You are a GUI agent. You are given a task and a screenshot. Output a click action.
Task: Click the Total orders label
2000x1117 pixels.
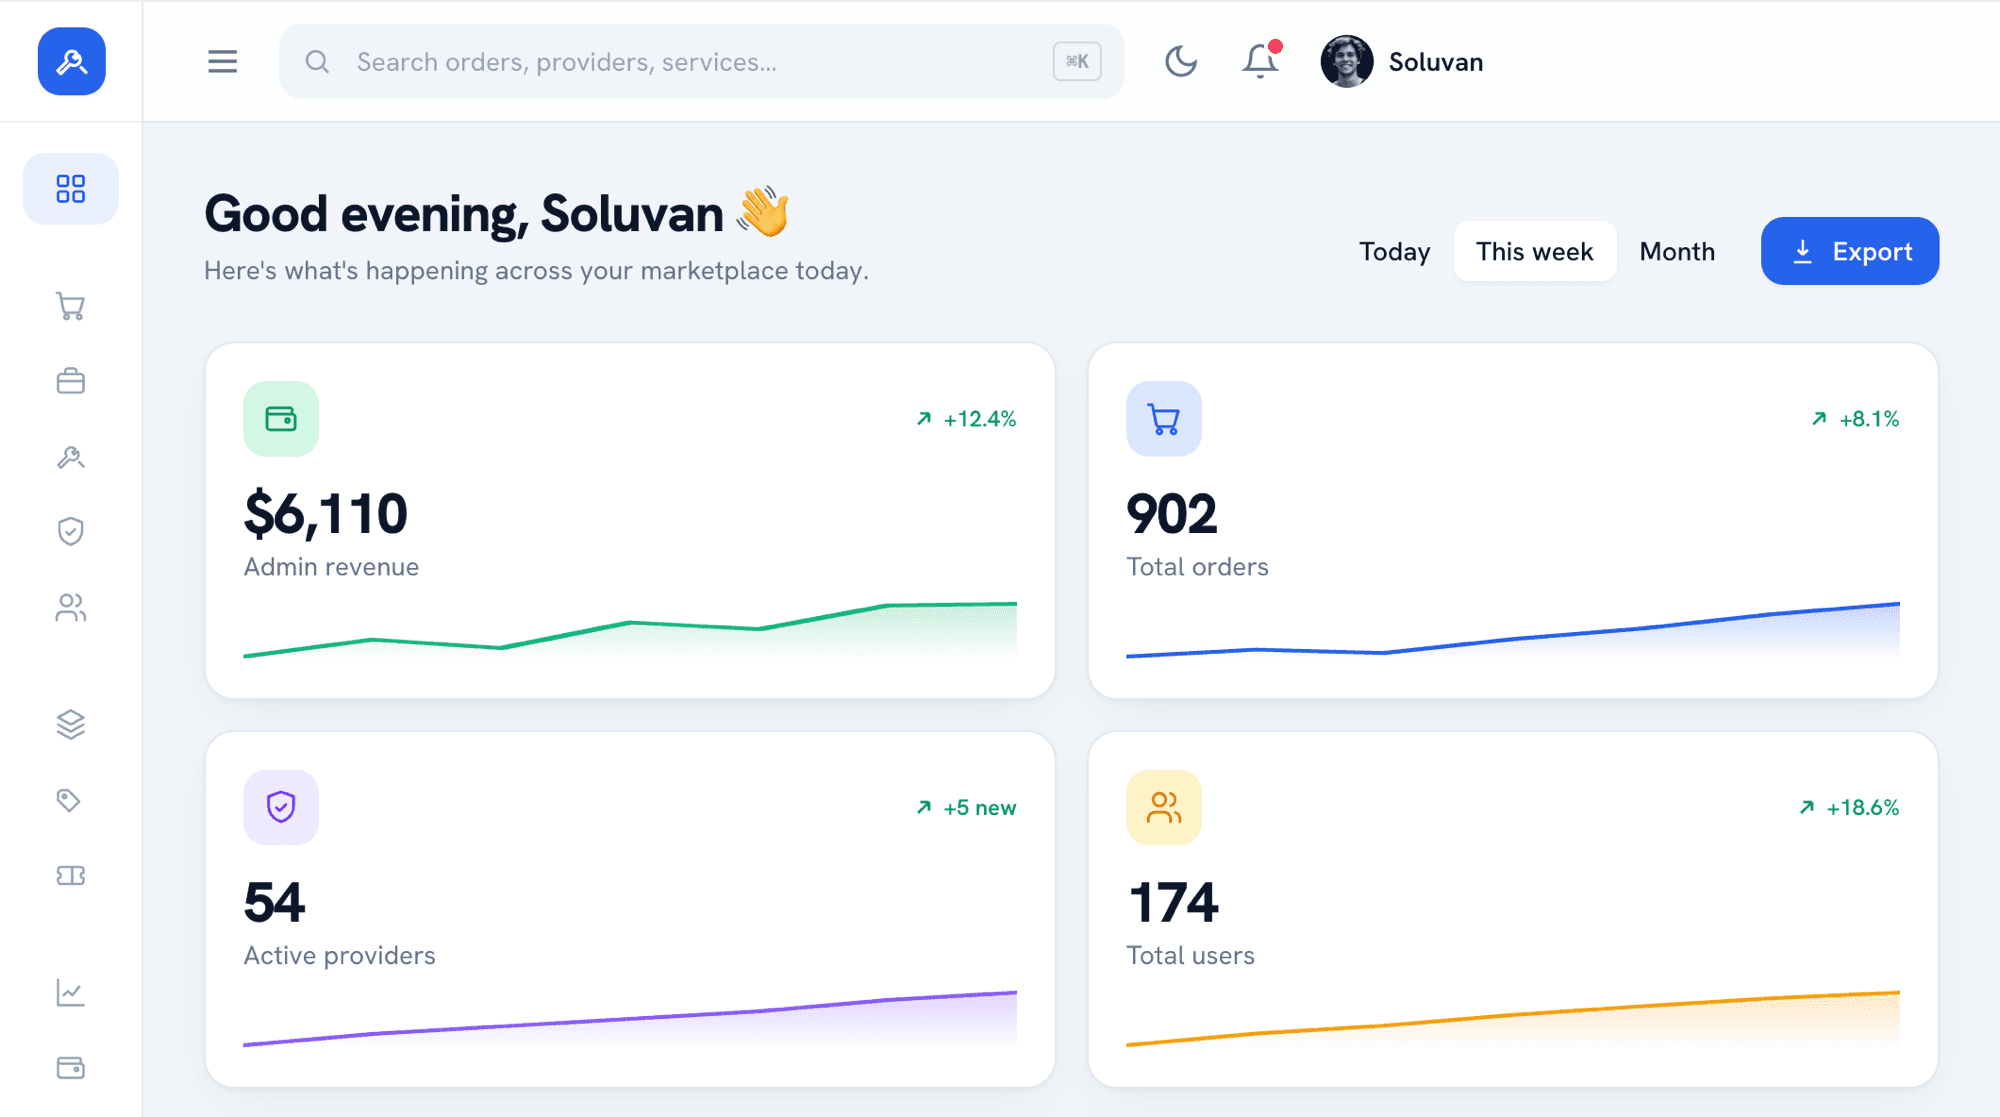tap(1197, 567)
